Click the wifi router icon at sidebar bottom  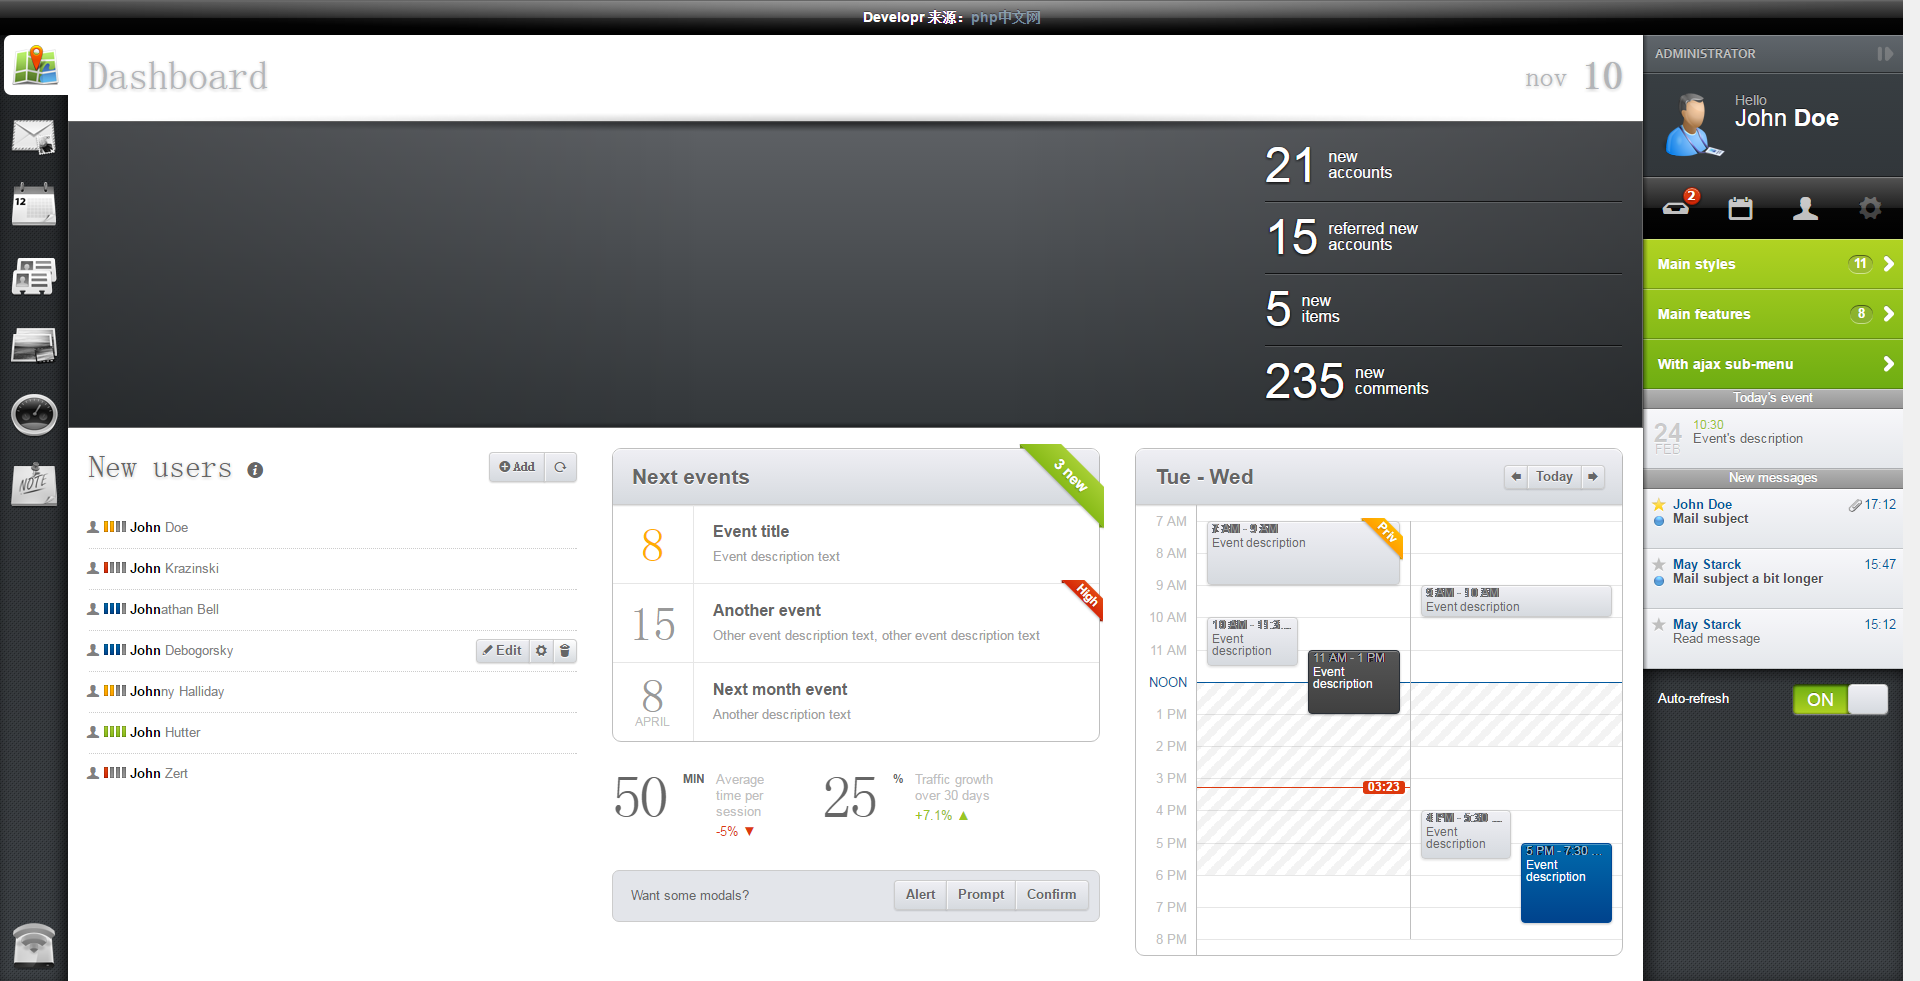tap(34, 944)
